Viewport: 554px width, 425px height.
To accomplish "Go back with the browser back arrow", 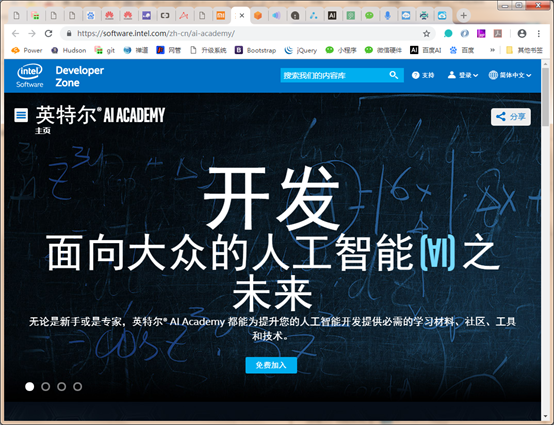I will point(15,34).
